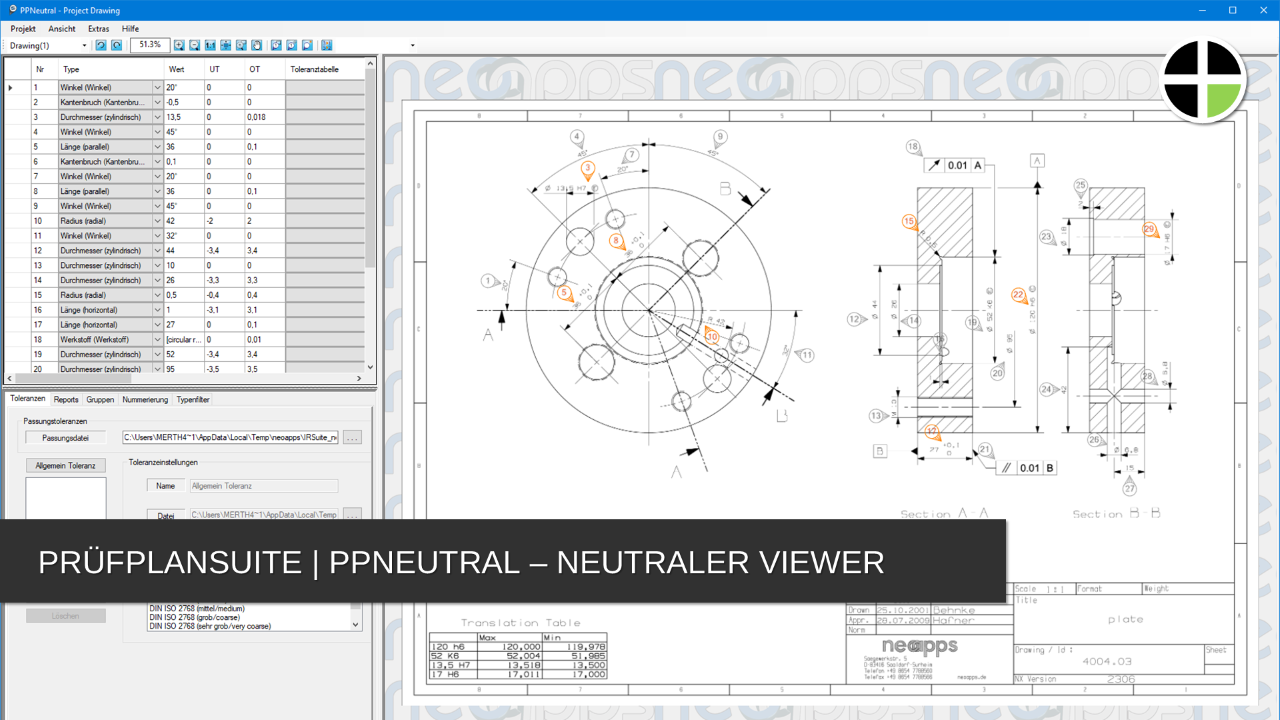
Task: Activate the zoom region tool
Action: (241, 45)
